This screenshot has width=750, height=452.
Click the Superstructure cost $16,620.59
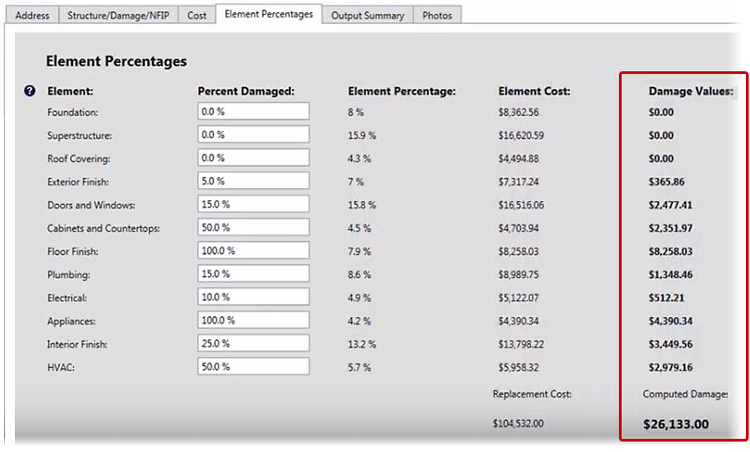tap(521, 135)
